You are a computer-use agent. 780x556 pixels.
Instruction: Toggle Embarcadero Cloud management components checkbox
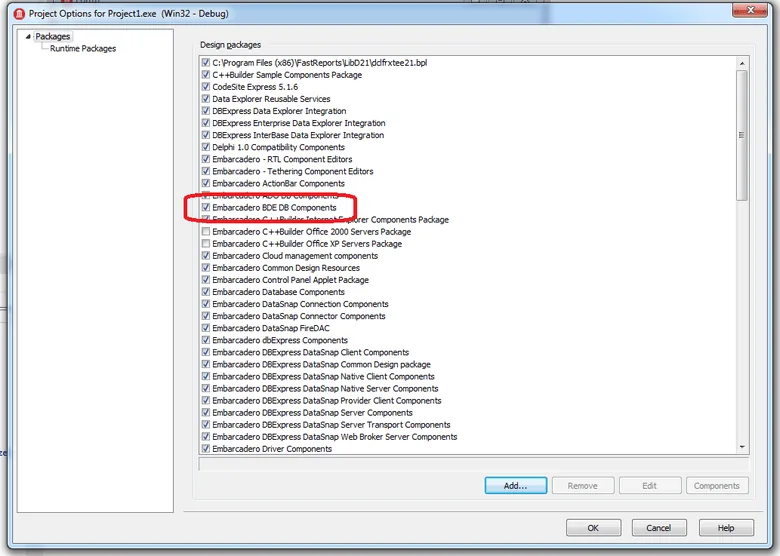[206, 256]
